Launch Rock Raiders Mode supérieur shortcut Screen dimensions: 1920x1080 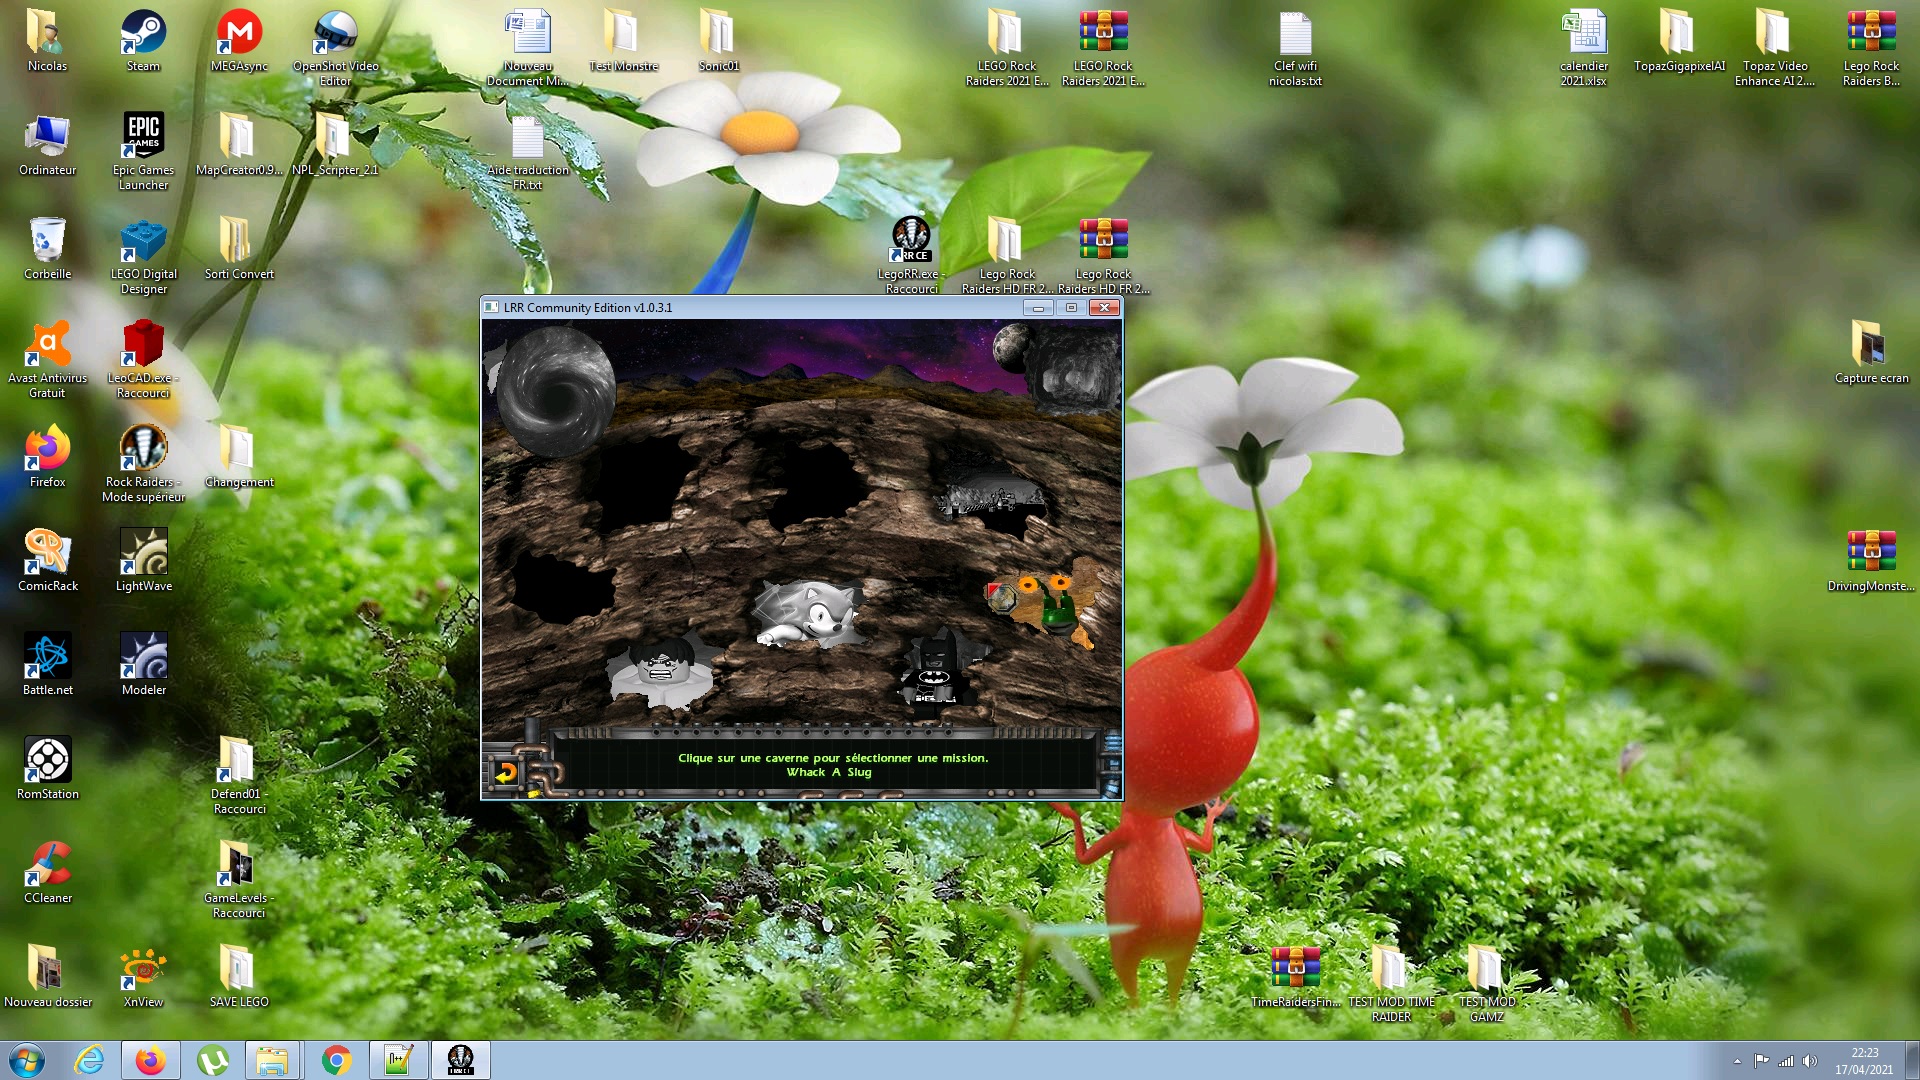[x=143, y=464]
